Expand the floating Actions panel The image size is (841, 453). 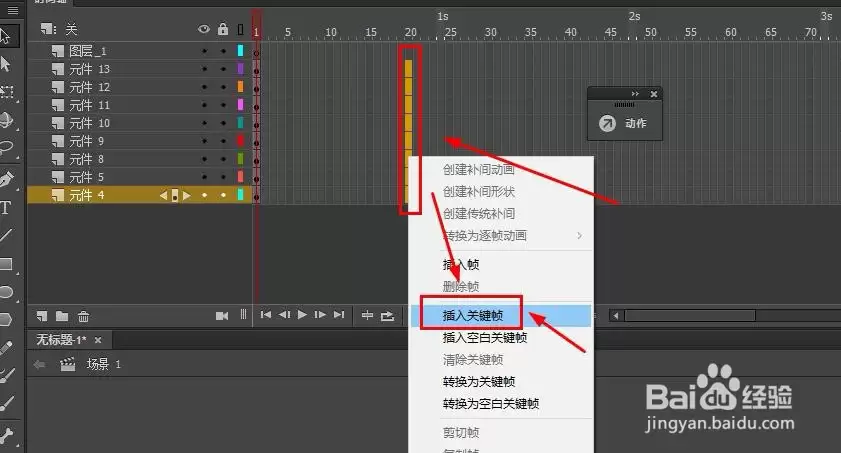pos(635,94)
